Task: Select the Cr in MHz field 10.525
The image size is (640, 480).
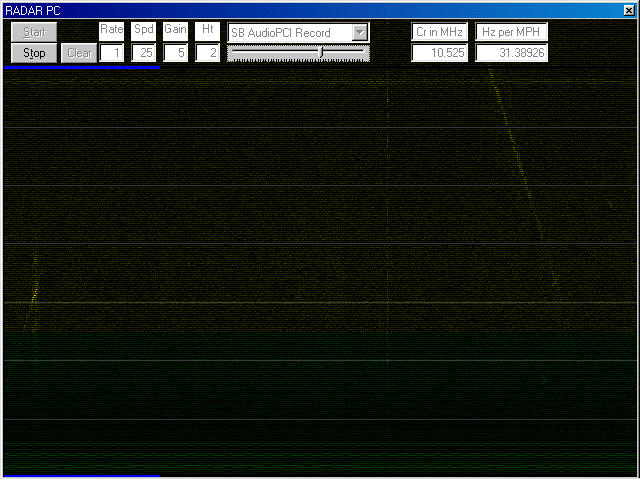Action: click(x=440, y=53)
